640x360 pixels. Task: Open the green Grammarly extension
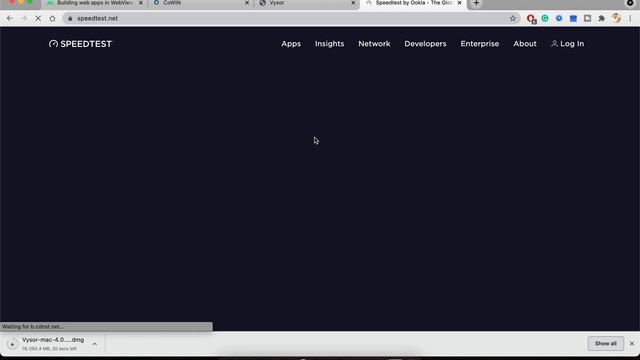(545, 18)
